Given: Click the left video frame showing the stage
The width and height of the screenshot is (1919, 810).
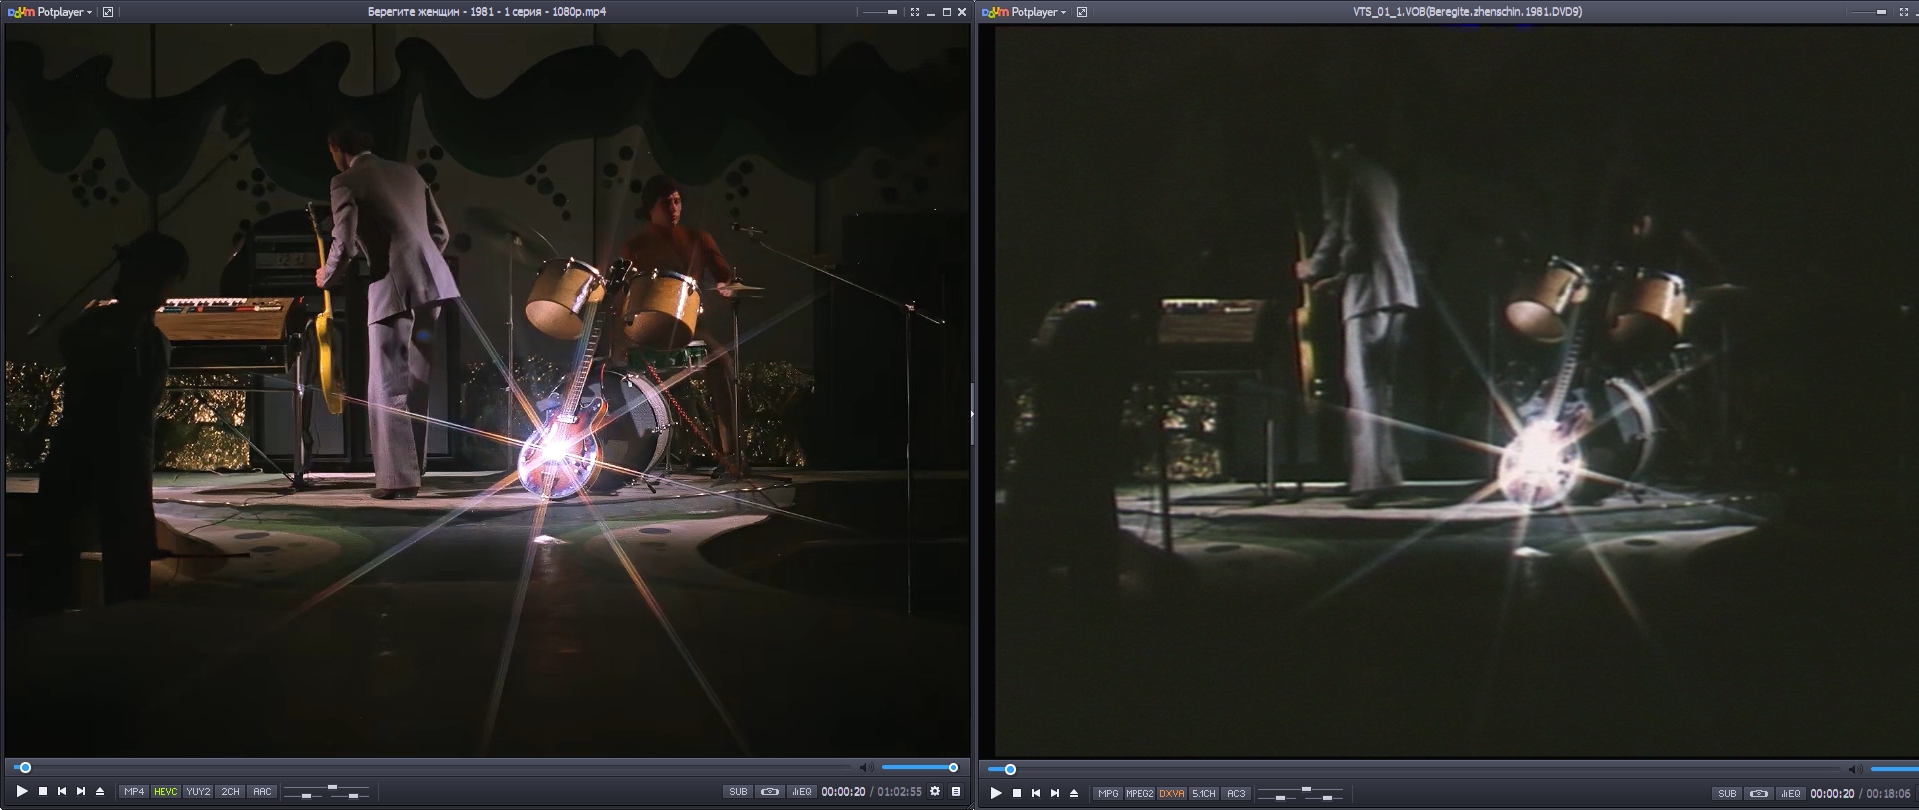Looking at the screenshot, I should point(487,390).
